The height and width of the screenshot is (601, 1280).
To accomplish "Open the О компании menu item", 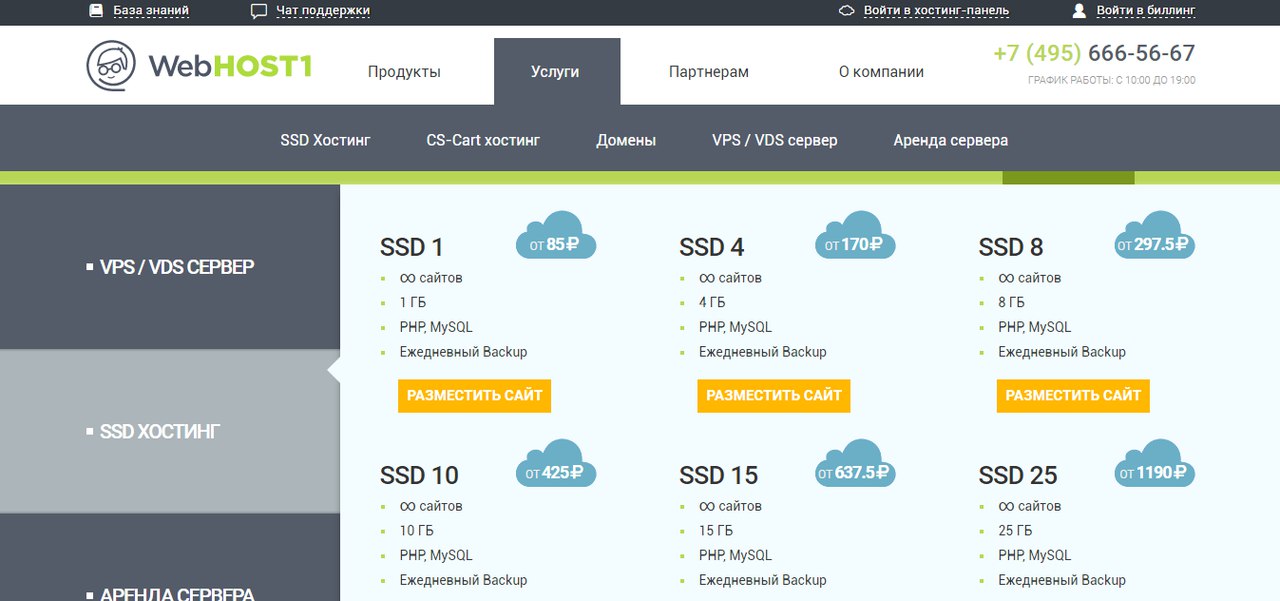I will point(881,72).
